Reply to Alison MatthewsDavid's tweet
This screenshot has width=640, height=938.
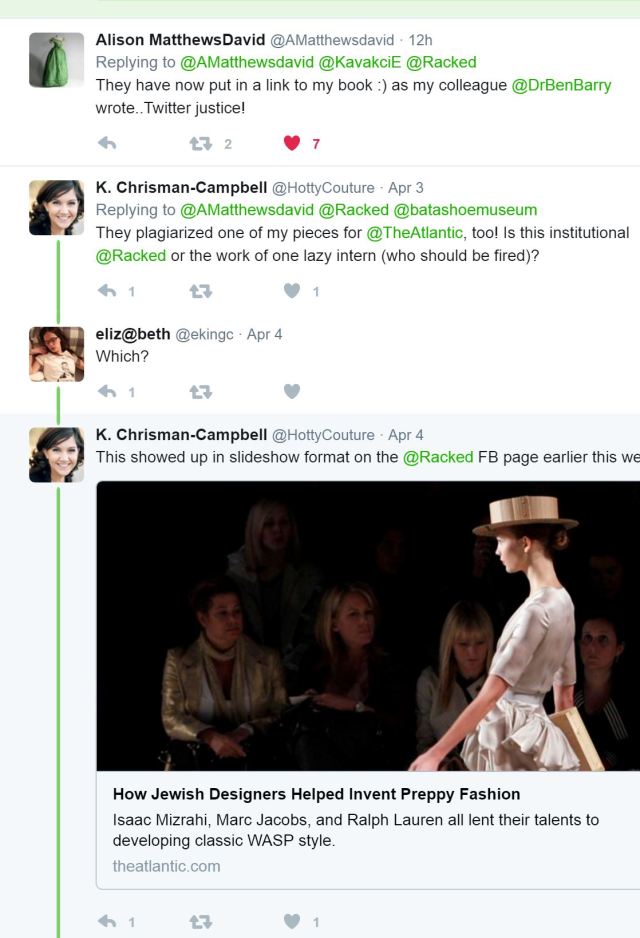tap(107, 143)
